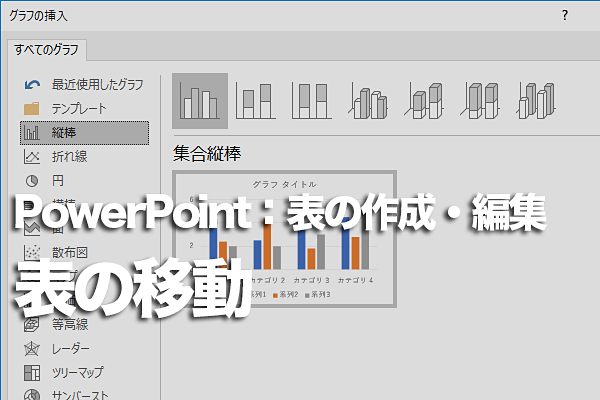Select the 3-D clustered column subtype icon
The width and height of the screenshot is (600, 400).
pyautogui.click(x=368, y=101)
